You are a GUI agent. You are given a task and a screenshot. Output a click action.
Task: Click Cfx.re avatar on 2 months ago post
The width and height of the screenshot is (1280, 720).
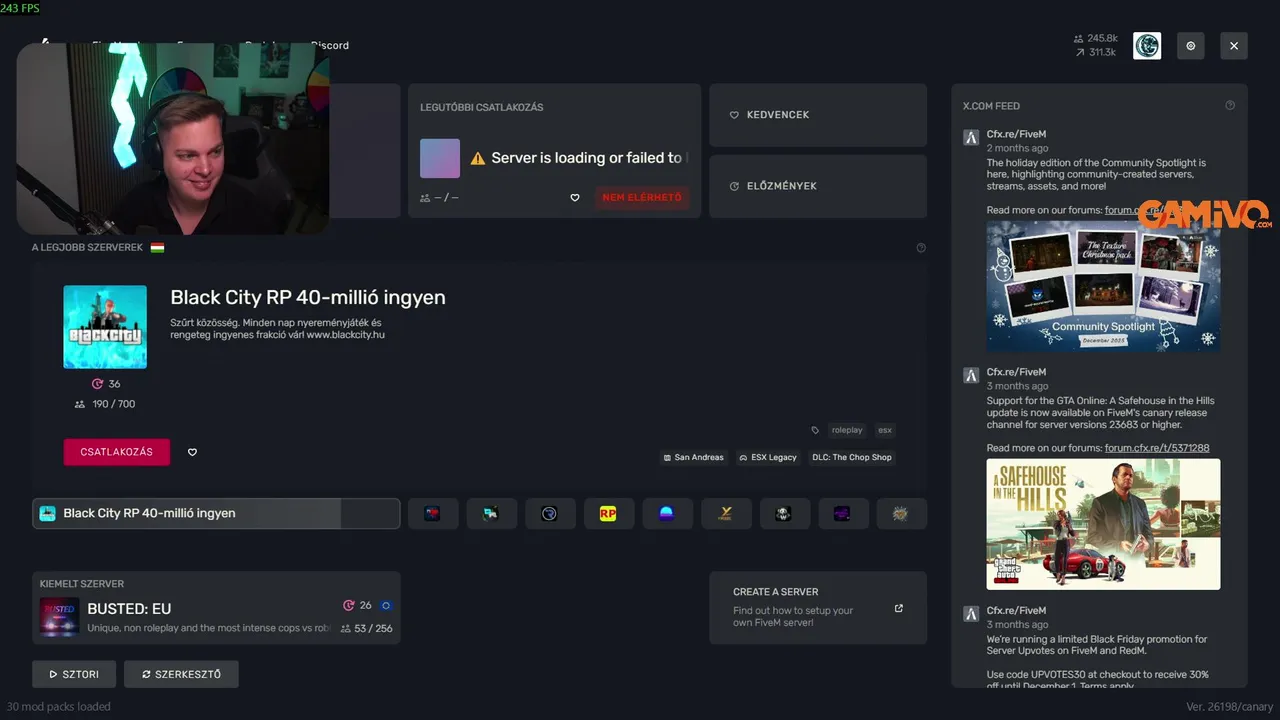970,137
